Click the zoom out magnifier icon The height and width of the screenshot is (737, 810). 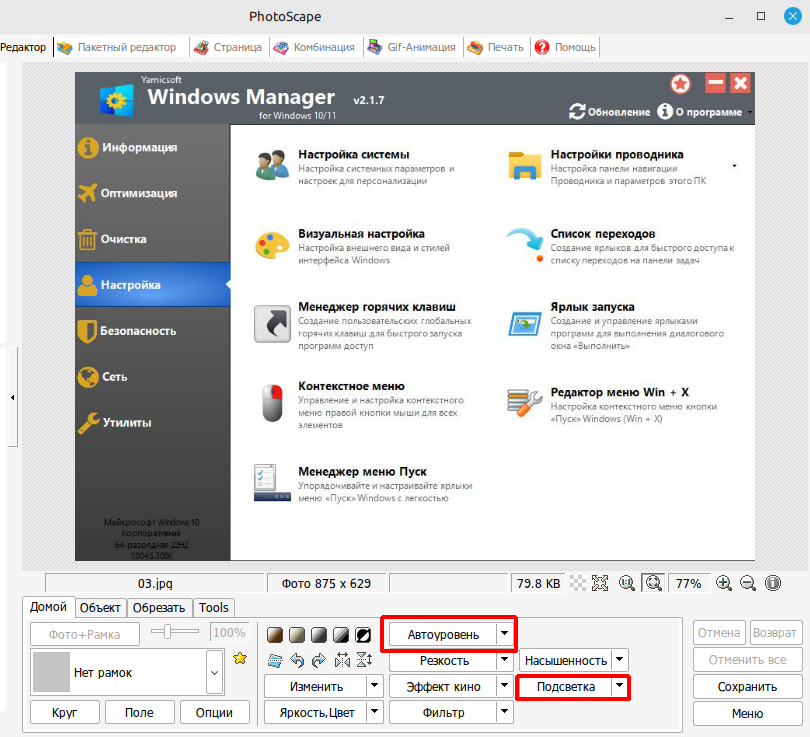(x=747, y=583)
